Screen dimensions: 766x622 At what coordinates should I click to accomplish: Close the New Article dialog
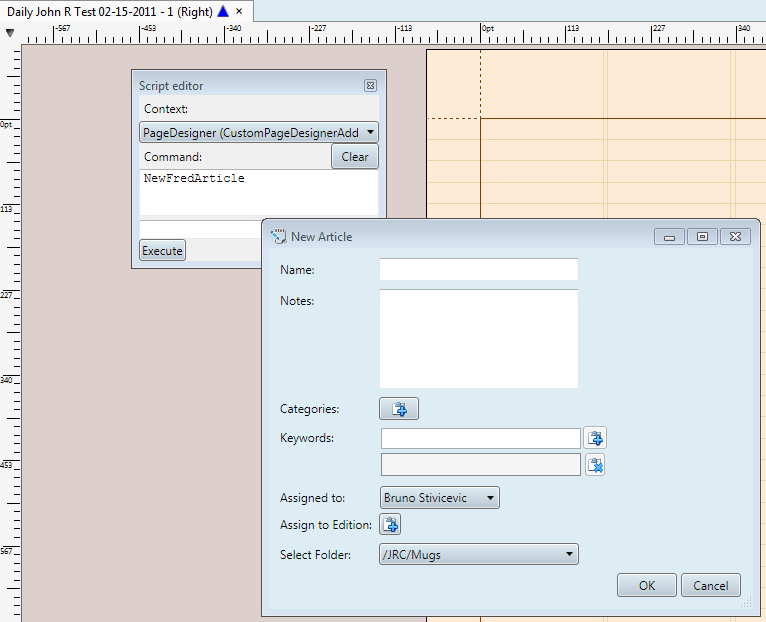click(x=735, y=237)
